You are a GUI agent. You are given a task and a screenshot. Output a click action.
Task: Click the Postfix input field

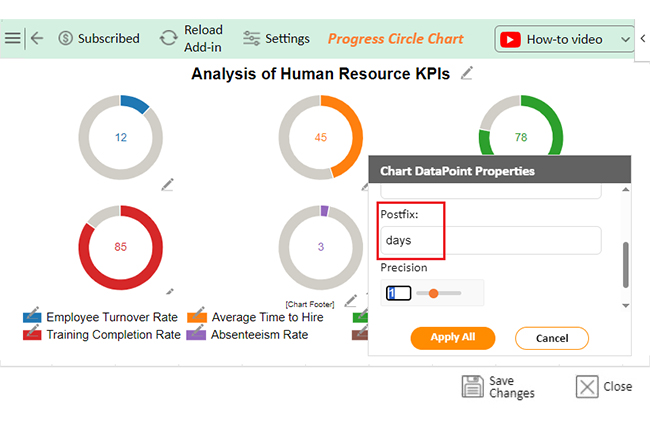[x=491, y=240]
